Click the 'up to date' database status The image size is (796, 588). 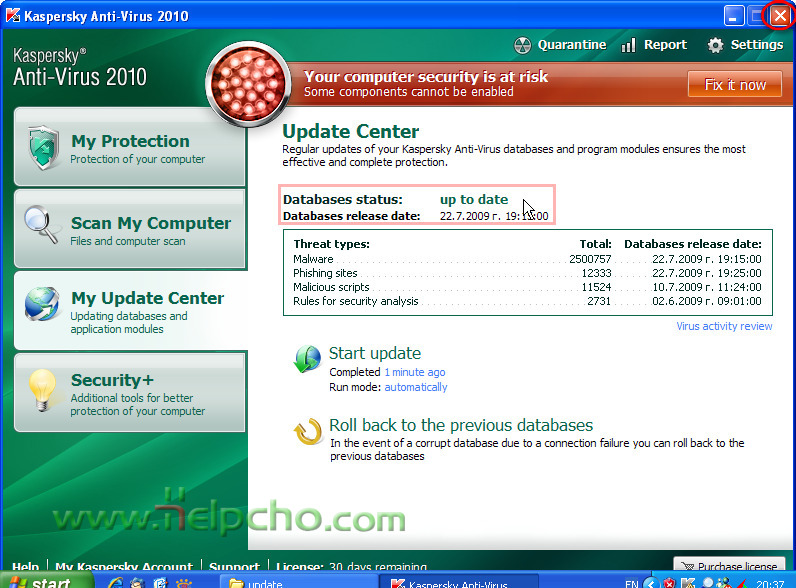pos(474,200)
